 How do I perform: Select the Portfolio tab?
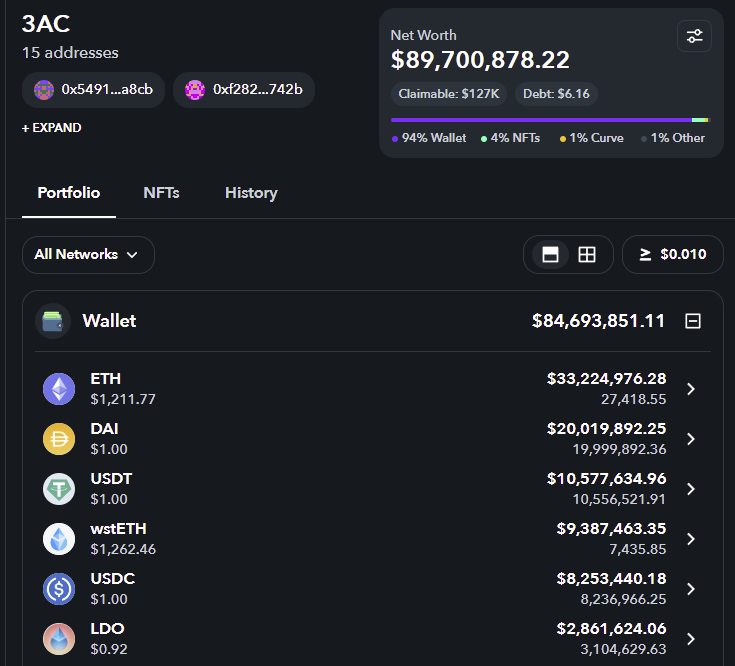click(x=69, y=193)
